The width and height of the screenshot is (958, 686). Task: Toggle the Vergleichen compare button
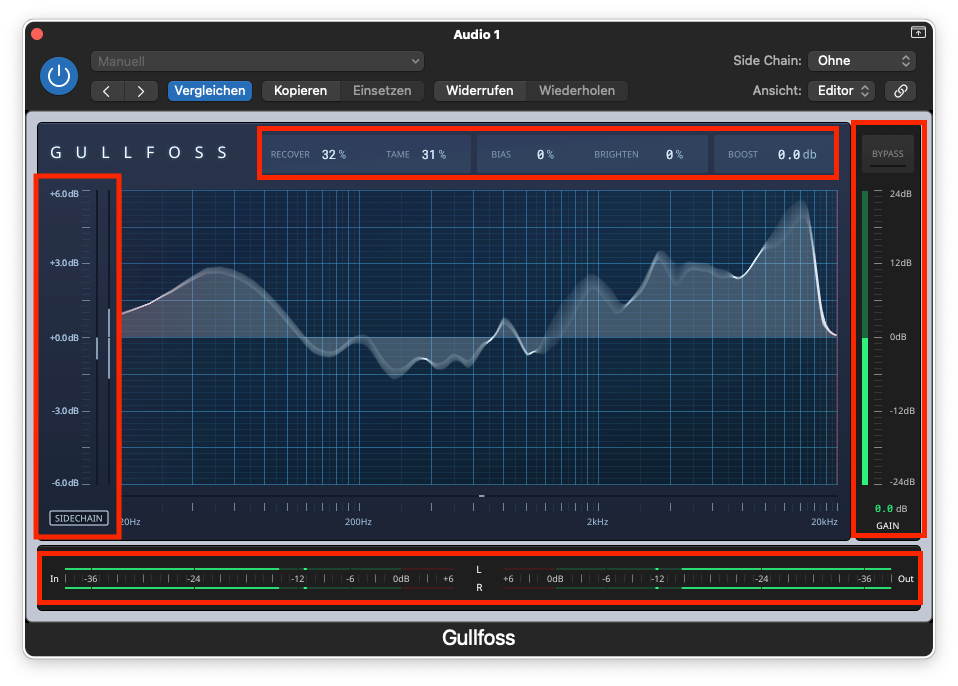(x=210, y=91)
